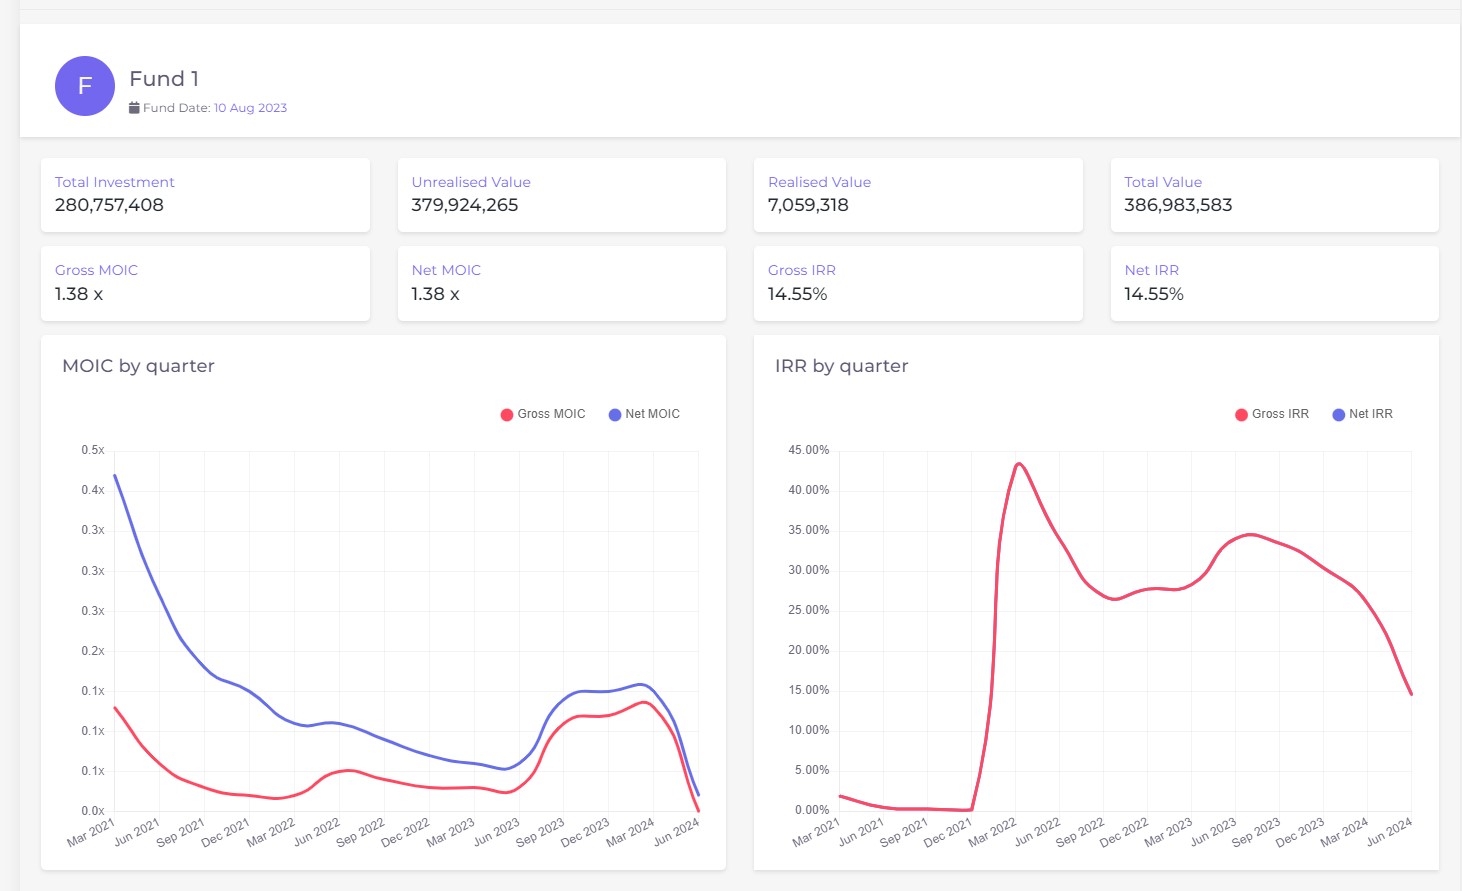Screen dimensions: 1462x891
Task: Click the calendar icon beside Fund Date
Action: click(134, 108)
